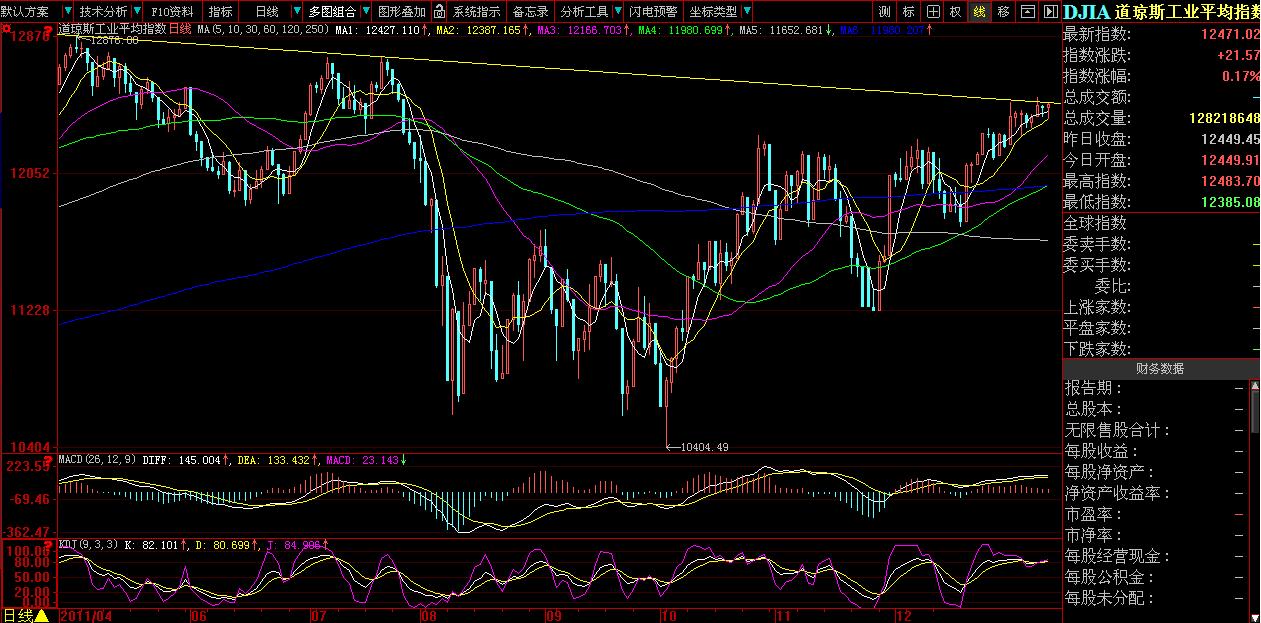The image size is (1261, 623).
Task: Click the 权 ex-rights adjustment icon
Action: pyautogui.click(x=955, y=11)
